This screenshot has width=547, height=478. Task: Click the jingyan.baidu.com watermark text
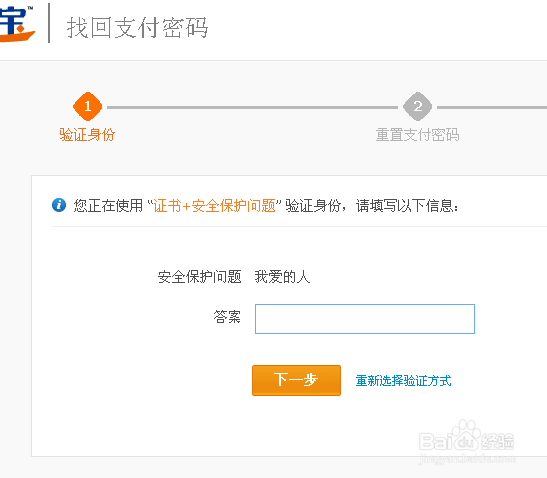(x=466, y=458)
